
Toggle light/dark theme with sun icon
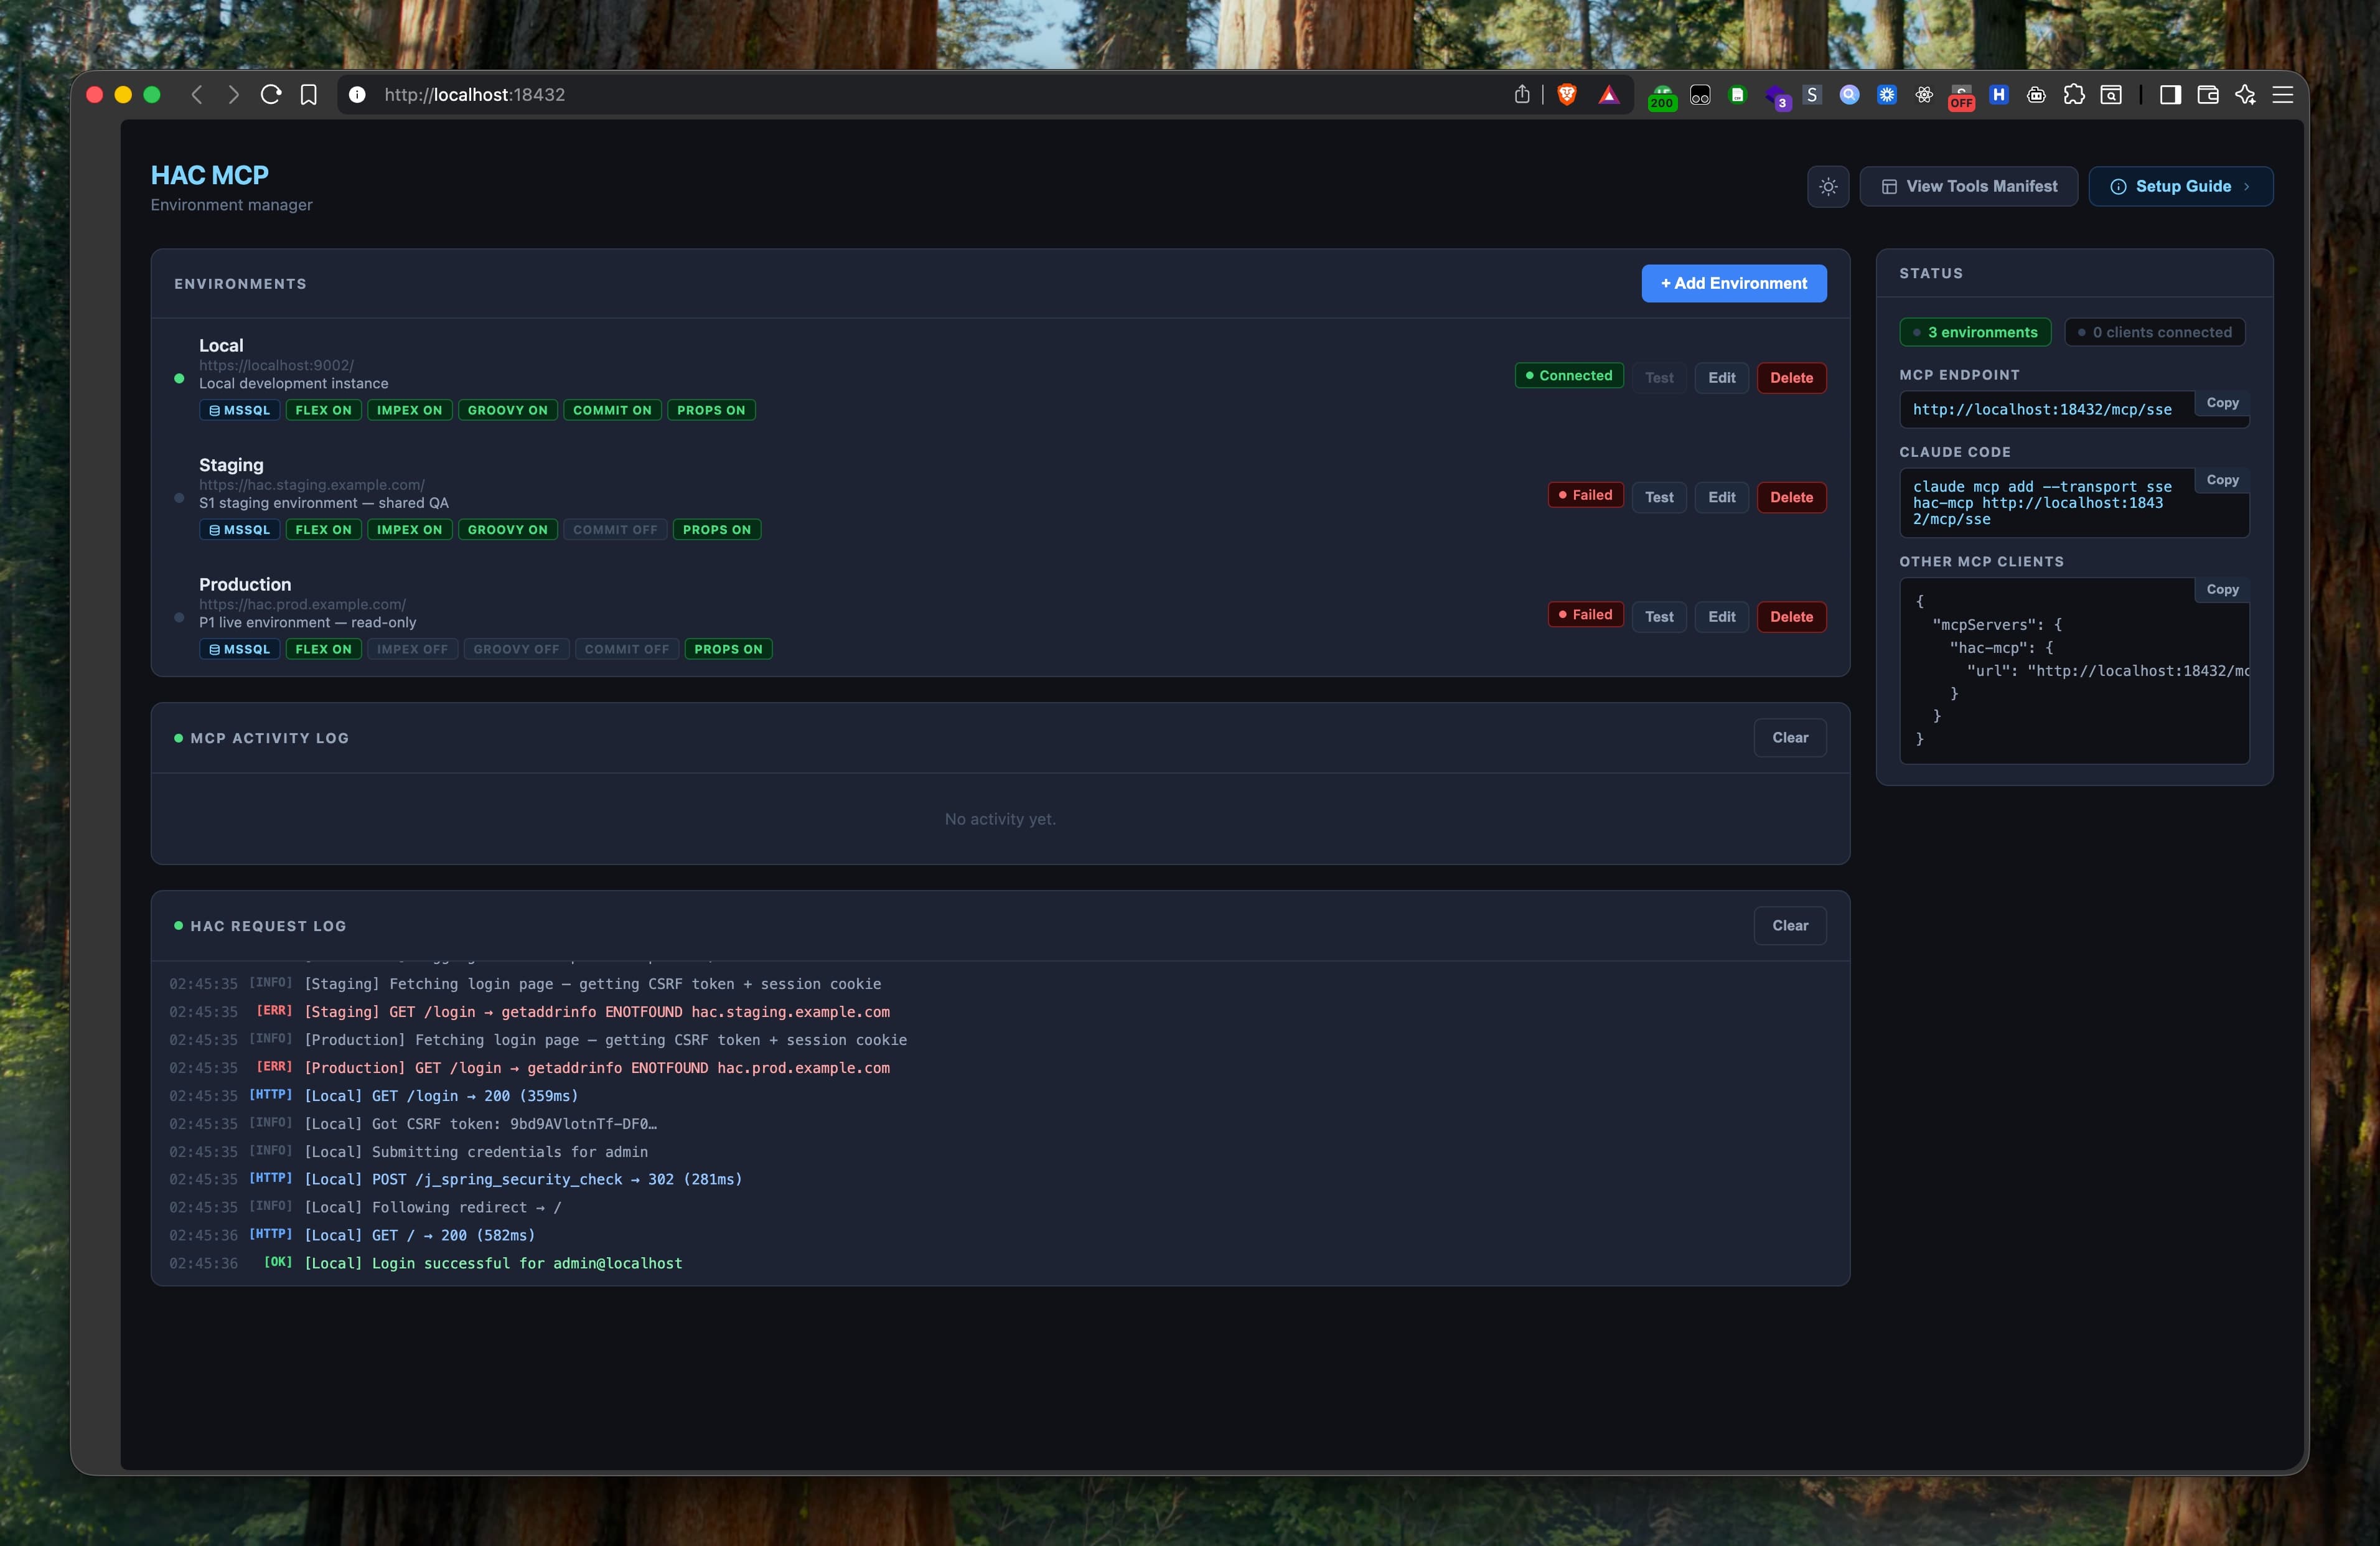pos(1828,187)
